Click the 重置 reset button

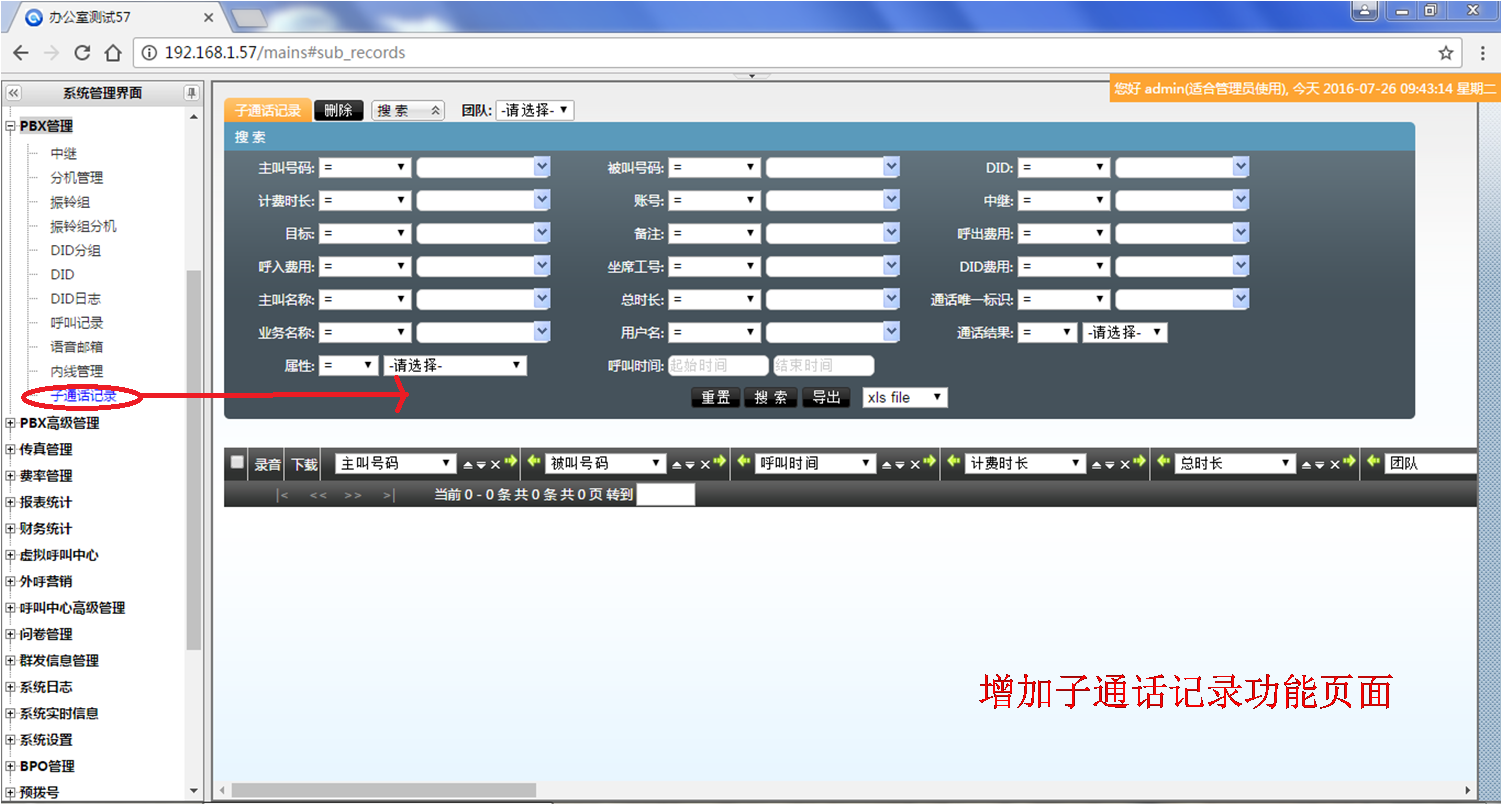click(715, 397)
